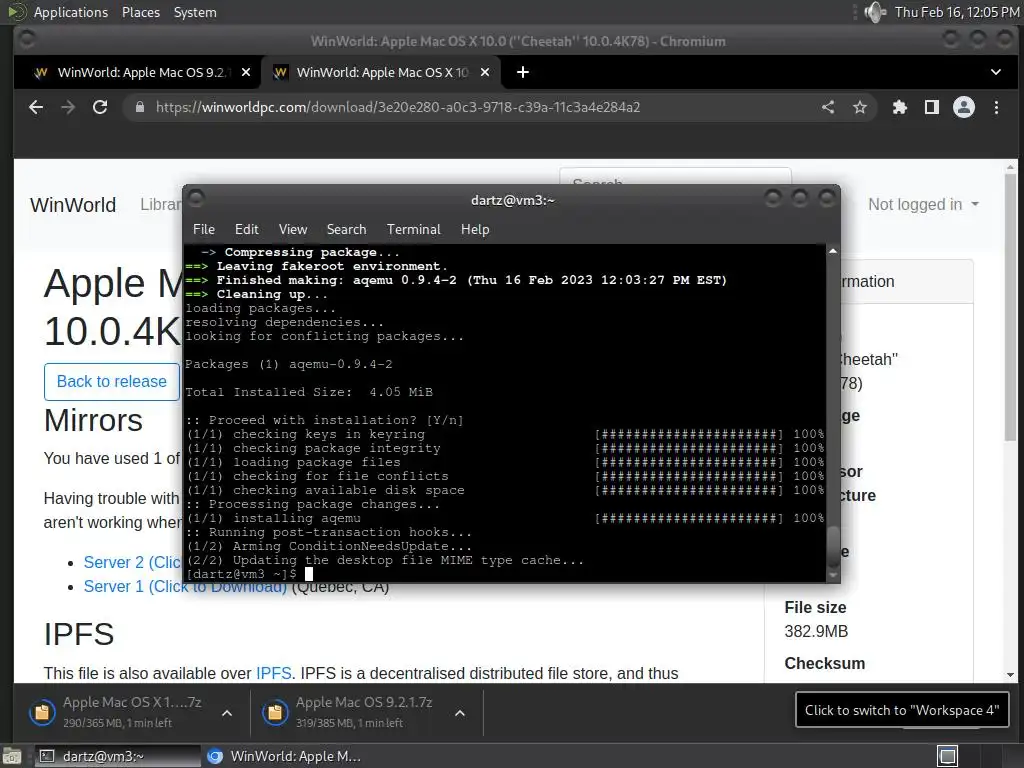1024x768 pixels.
Task: Click the volume speaker icon in panel
Action: click(874, 12)
